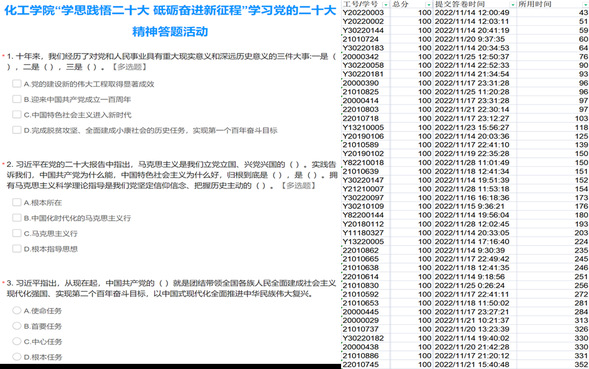This screenshot has width=589, height=369.
Task: Select score 100 in row Y20220003
Action: point(412,12)
